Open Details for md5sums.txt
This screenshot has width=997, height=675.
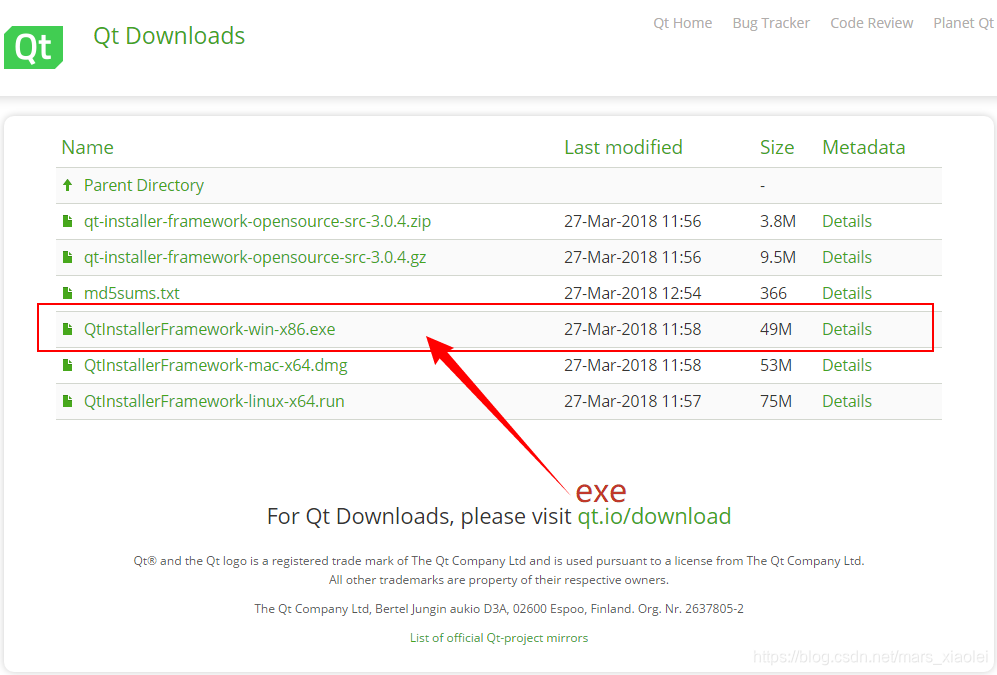pyautogui.click(x=846, y=293)
